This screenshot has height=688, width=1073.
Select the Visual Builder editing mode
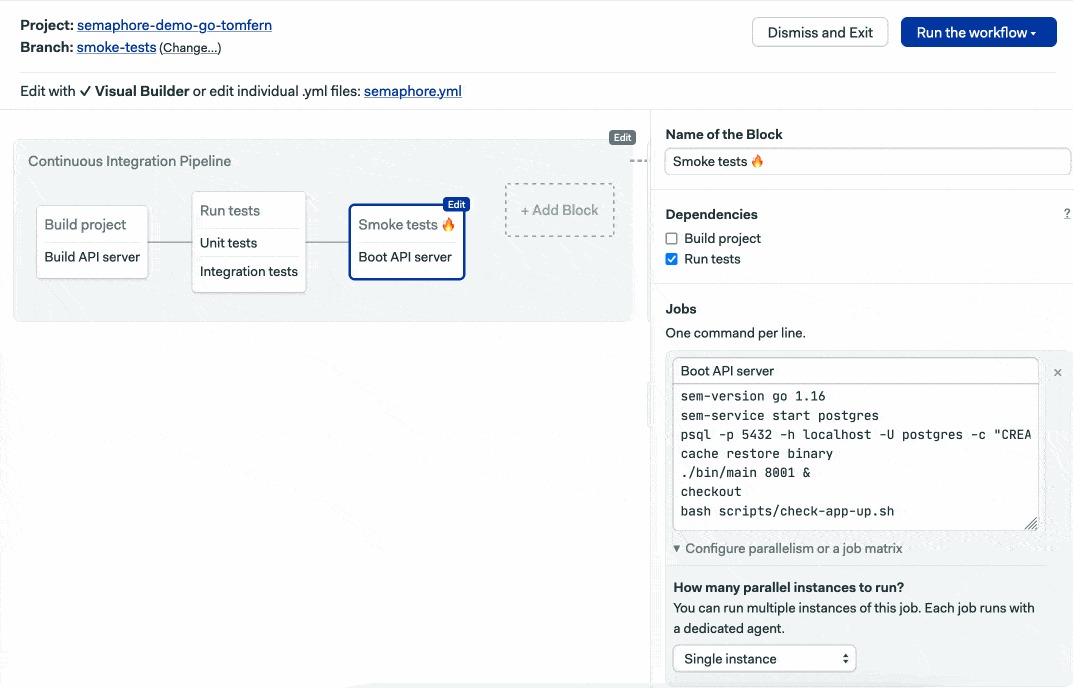pyautogui.click(x=134, y=91)
